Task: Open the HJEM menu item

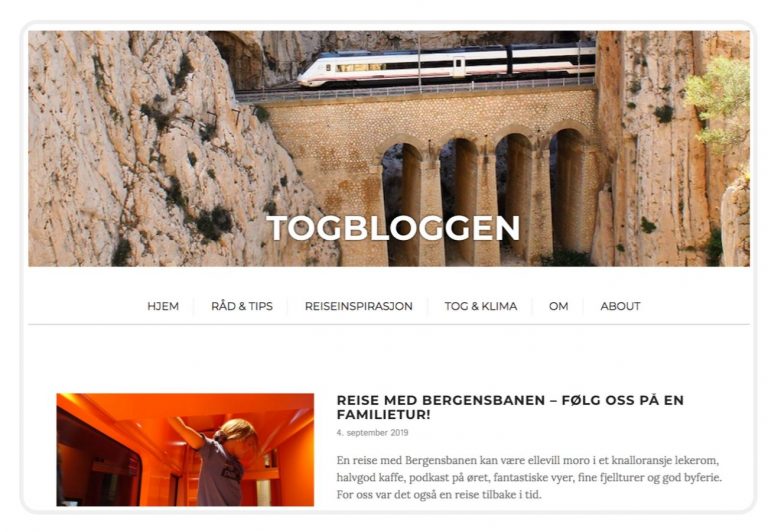Action: [x=163, y=306]
